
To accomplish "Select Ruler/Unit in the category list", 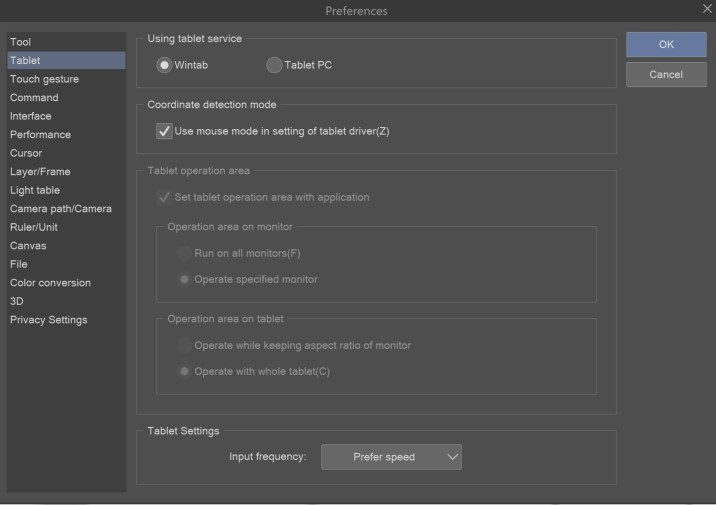I will point(34,227).
